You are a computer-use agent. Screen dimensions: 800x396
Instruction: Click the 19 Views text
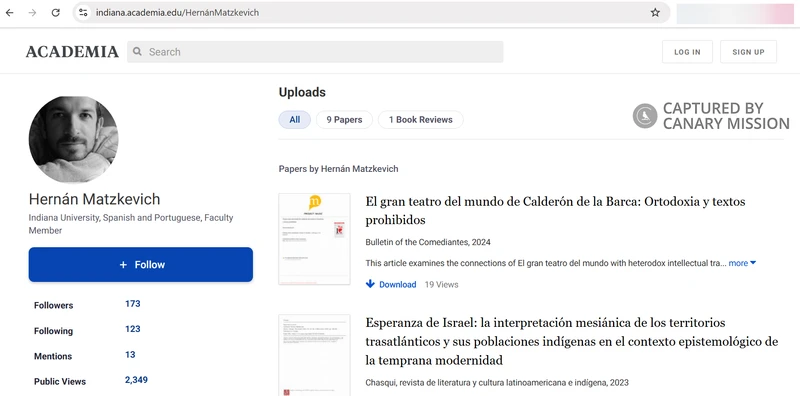pos(441,285)
